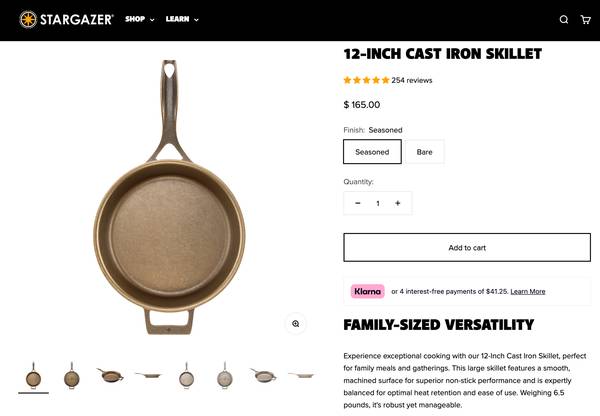Select the second skillet thumbnail
This screenshot has width=600, height=416.
coord(72,376)
